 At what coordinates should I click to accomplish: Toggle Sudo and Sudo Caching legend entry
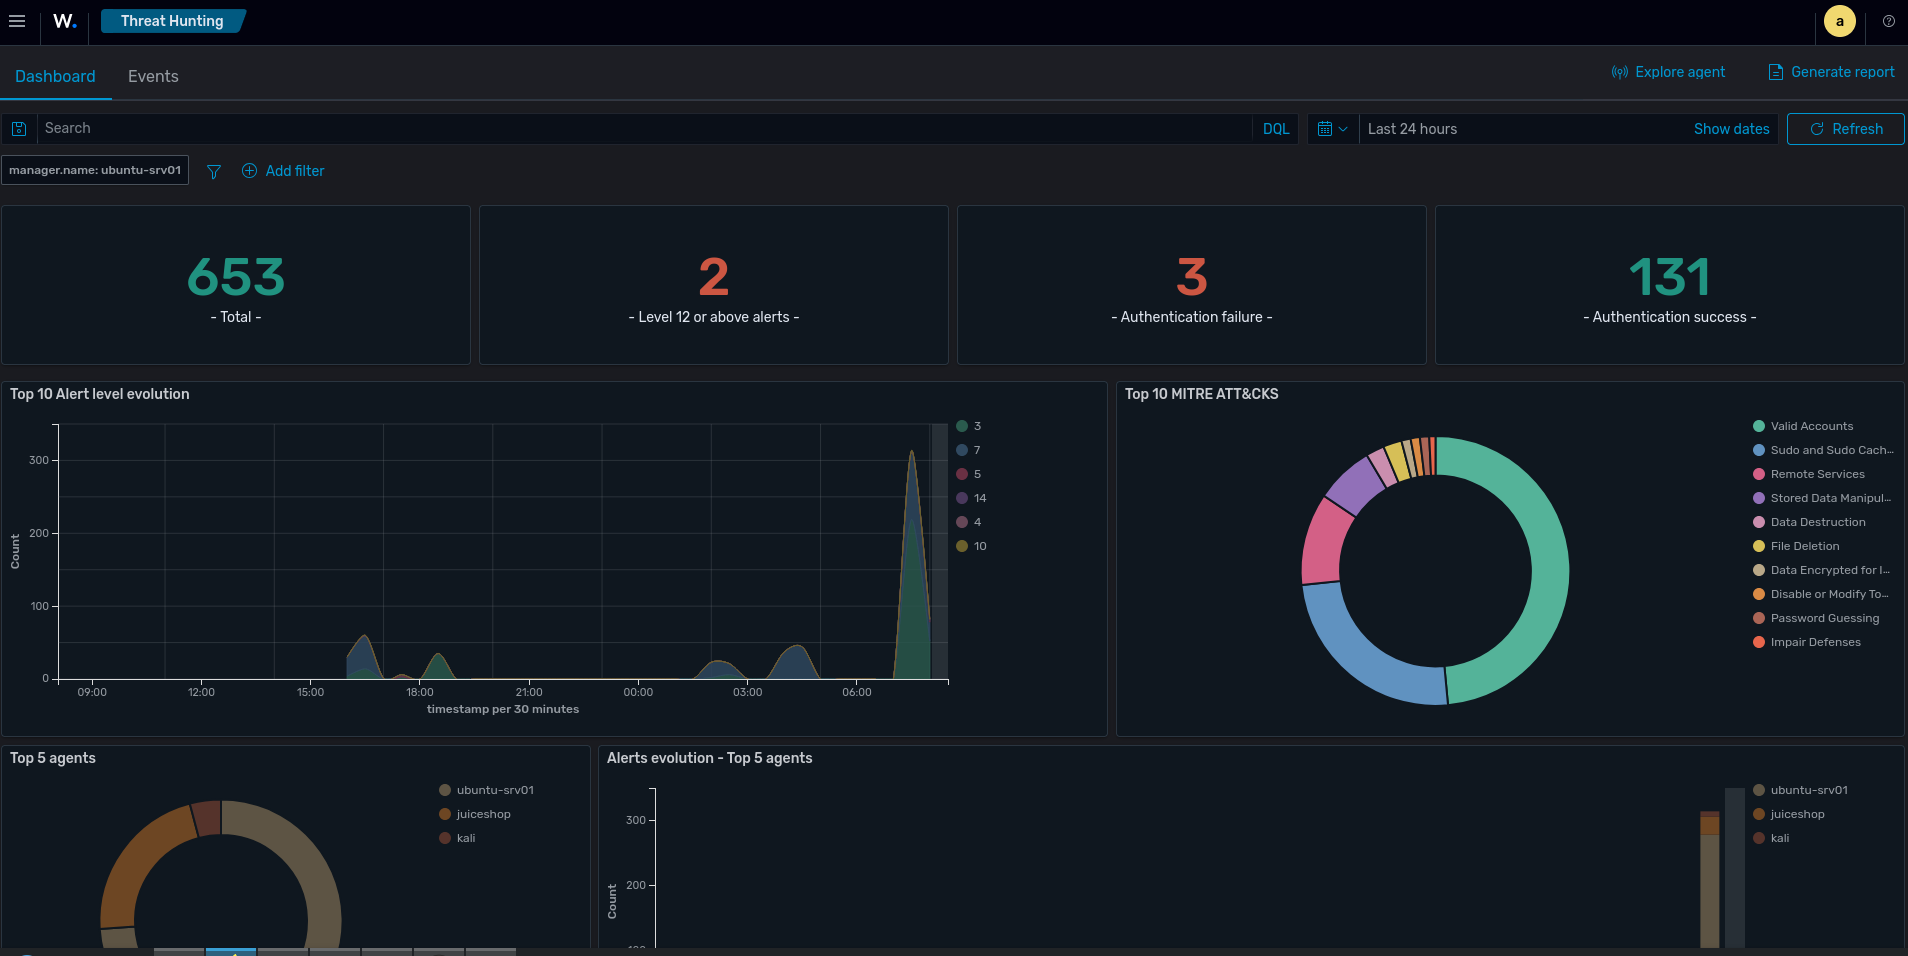pyautogui.click(x=1823, y=450)
